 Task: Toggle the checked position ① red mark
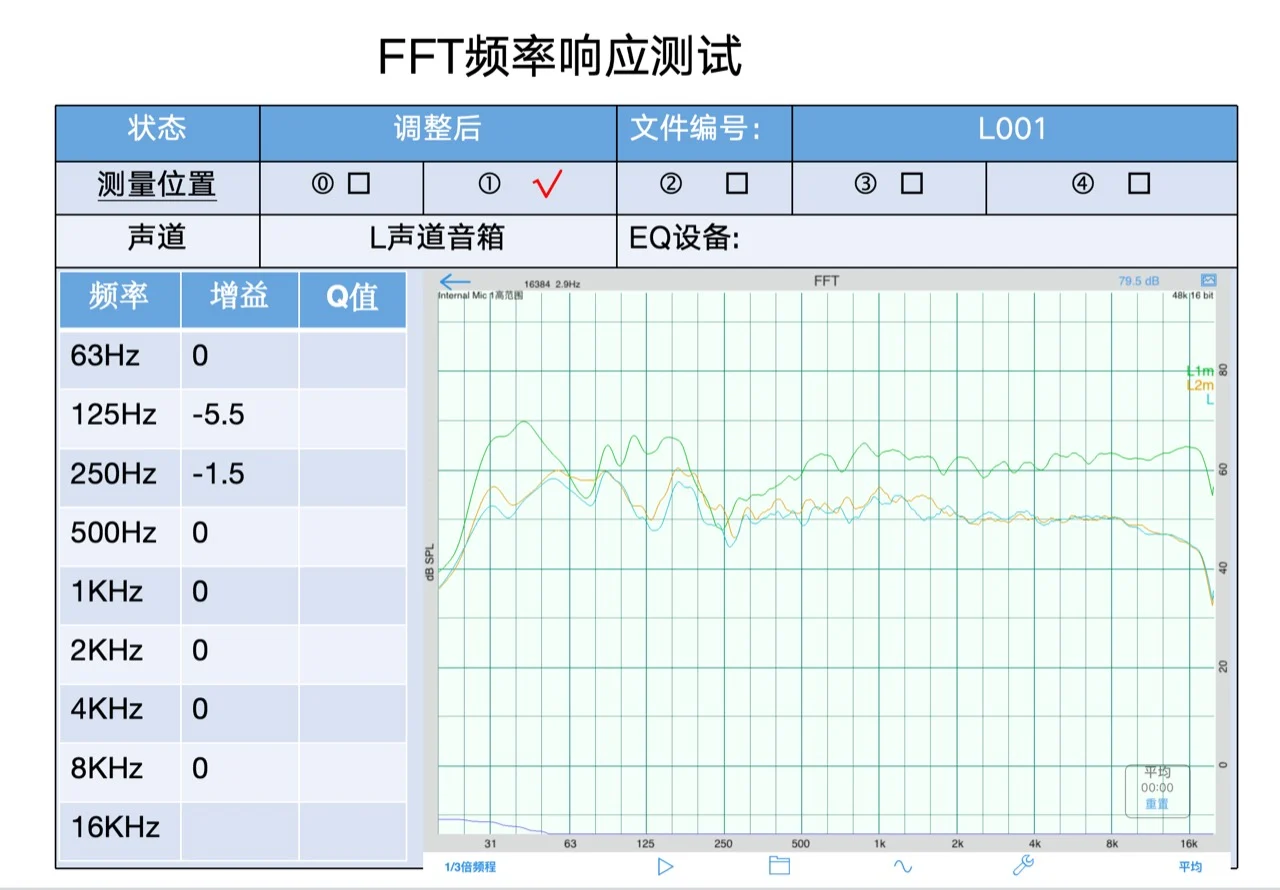click(x=547, y=184)
